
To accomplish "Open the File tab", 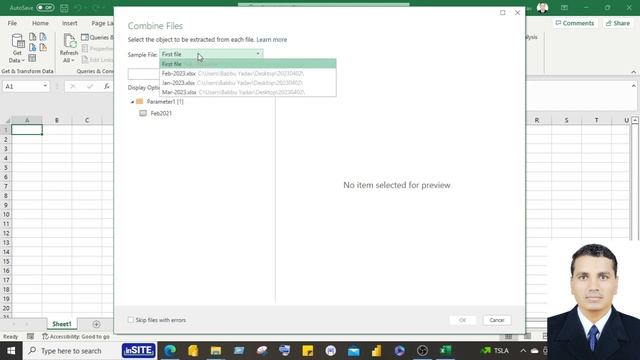I will point(12,23).
